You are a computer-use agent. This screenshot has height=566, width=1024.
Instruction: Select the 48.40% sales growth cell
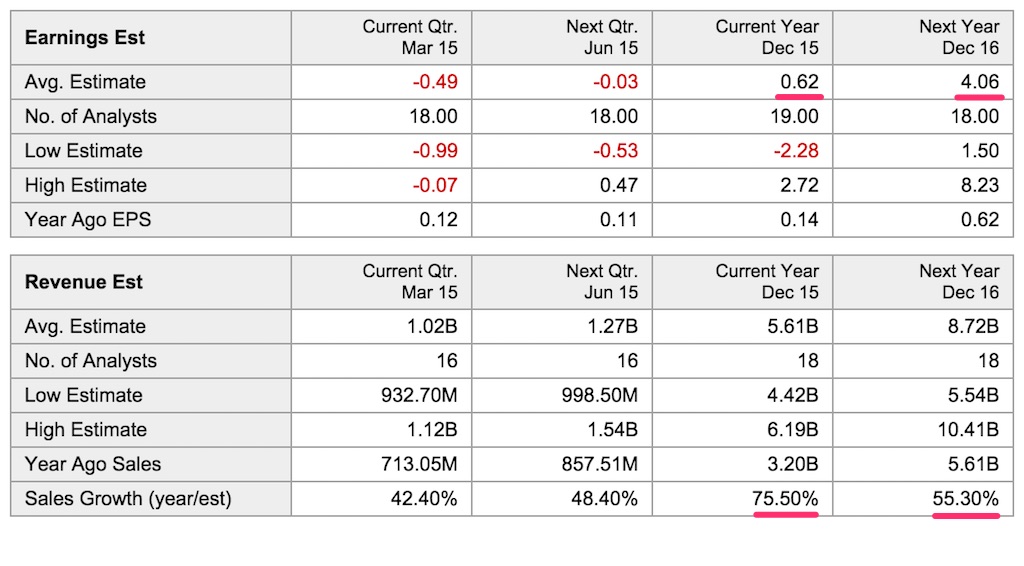tap(604, 498)
